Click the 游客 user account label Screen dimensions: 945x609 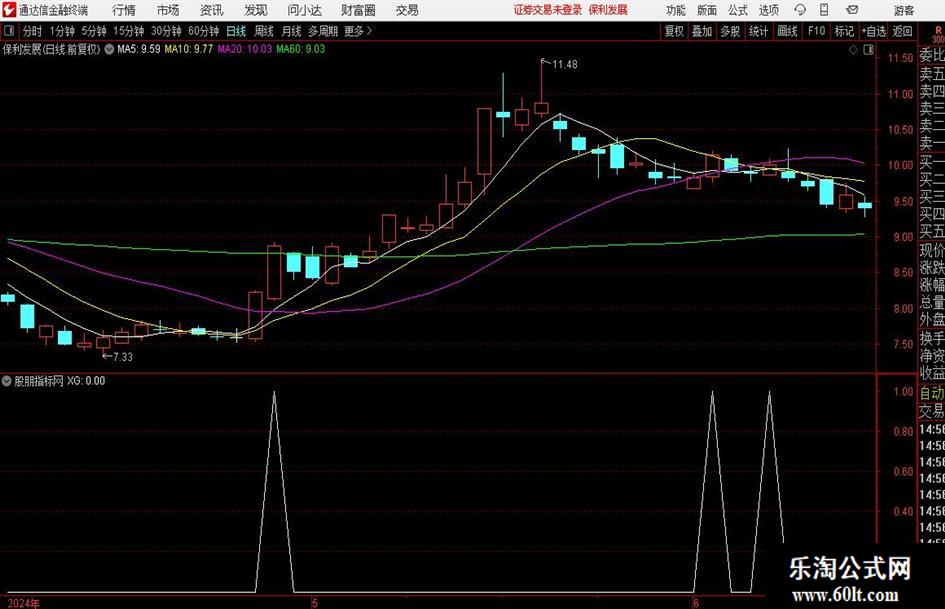tap(903, 10)
